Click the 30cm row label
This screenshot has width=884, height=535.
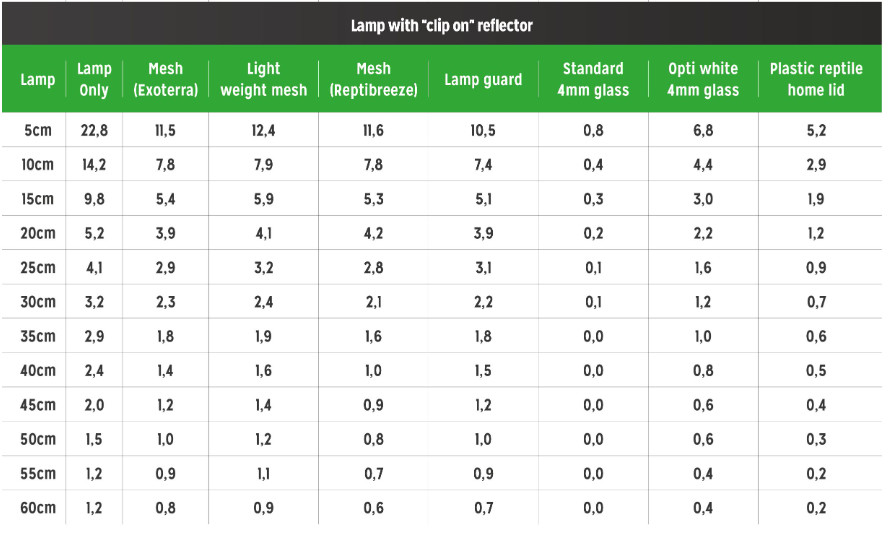[x=38, y=302]
